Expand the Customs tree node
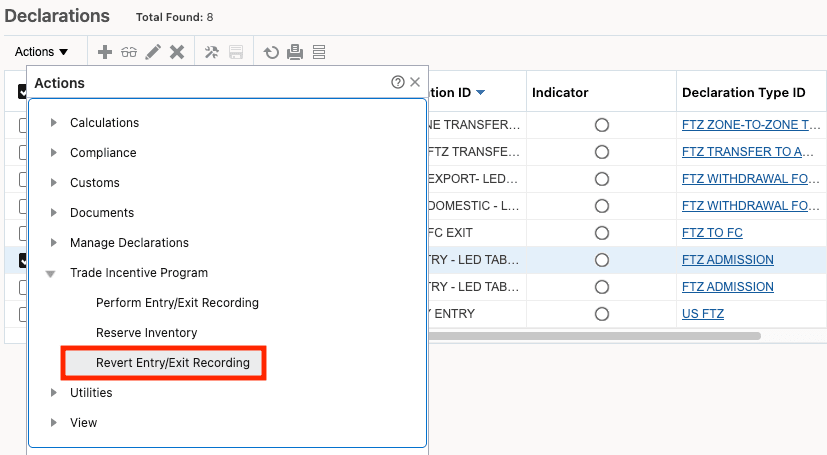 pyautogui.click(x=53, y=183)
